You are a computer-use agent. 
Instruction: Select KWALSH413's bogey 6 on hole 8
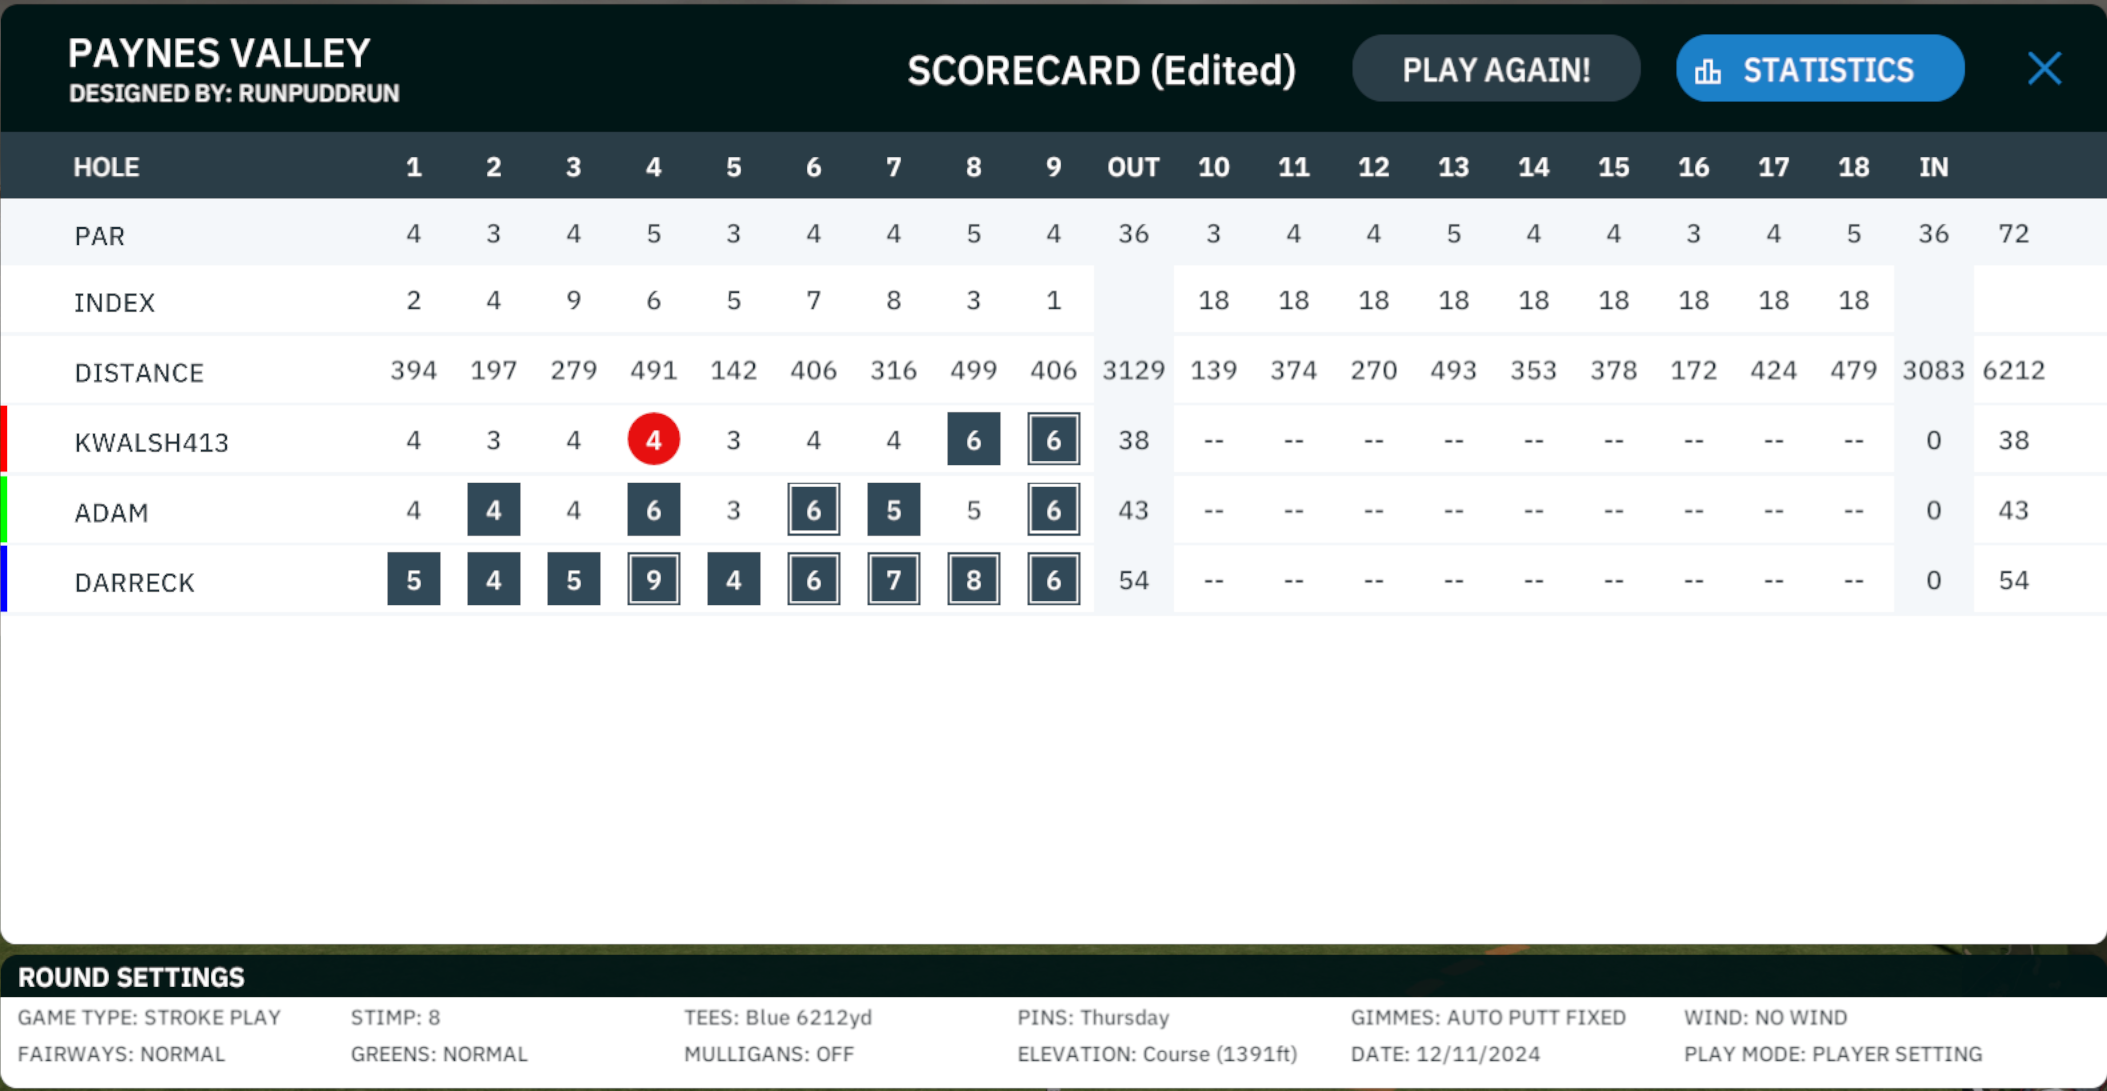click(974, 439)
